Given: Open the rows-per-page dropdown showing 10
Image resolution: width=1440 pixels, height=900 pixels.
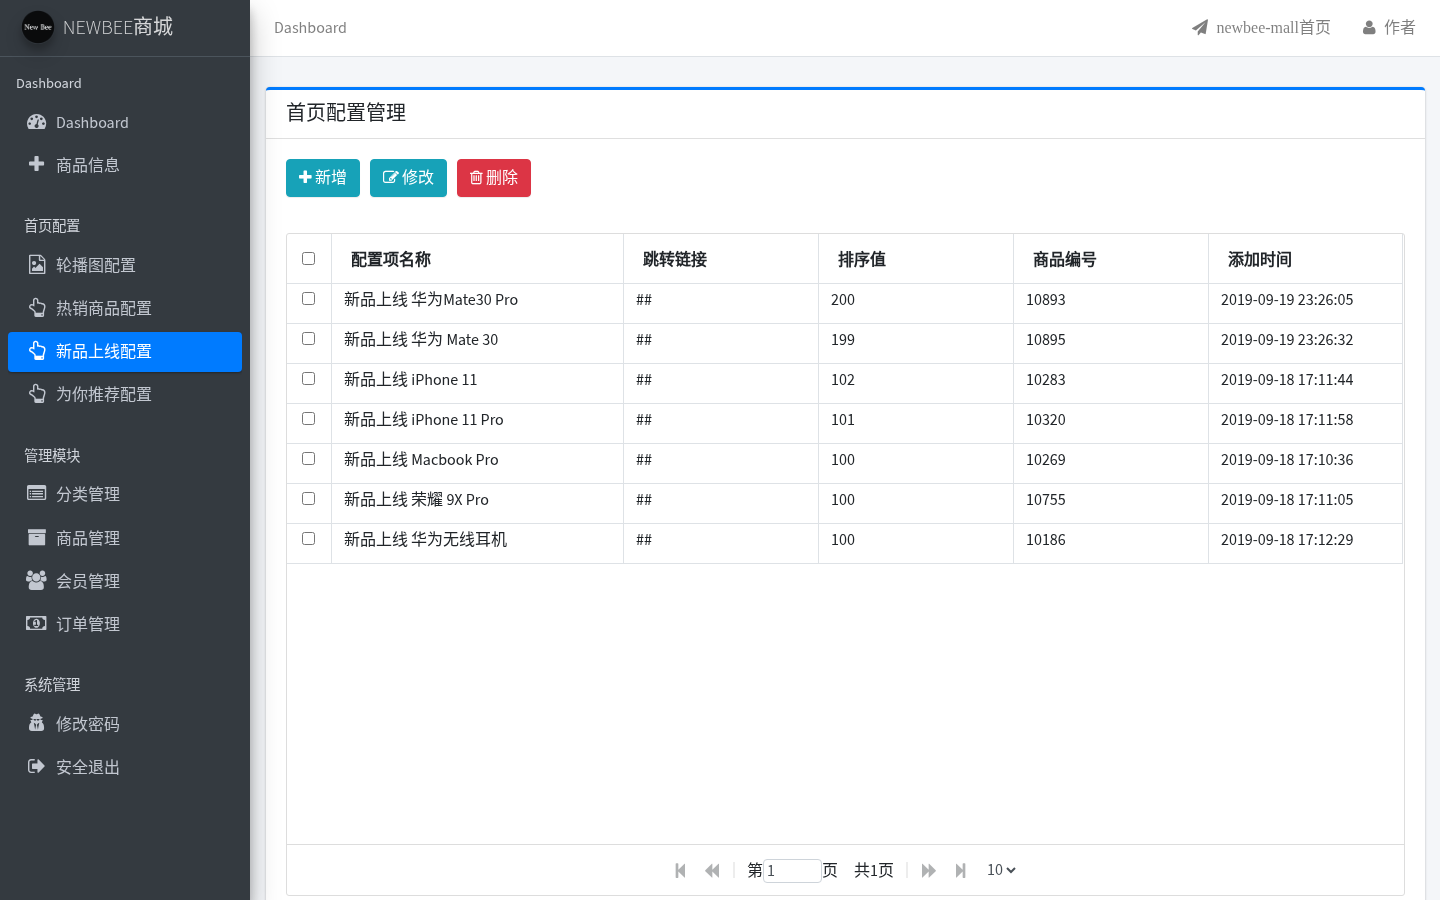Looking at the screenshot, I should tap(1001, 870).
